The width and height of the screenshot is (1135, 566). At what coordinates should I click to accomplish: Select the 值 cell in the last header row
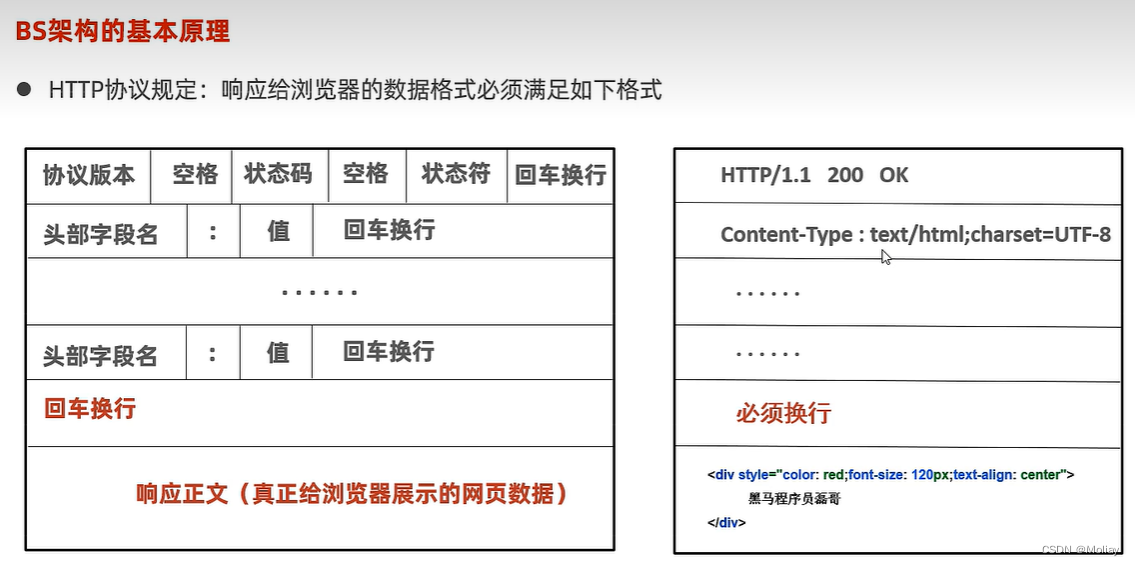tap(278, 352)
